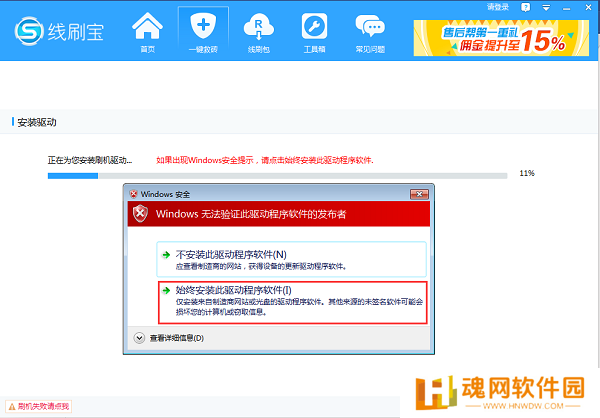The width and height of the screenshot is (600, 418).
Task: Expand 查看详细信息(D)
Action: click(169, 338)
